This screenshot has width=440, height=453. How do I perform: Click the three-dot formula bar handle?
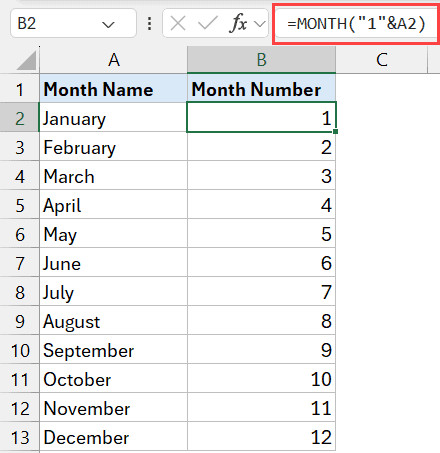coord(150,24)
